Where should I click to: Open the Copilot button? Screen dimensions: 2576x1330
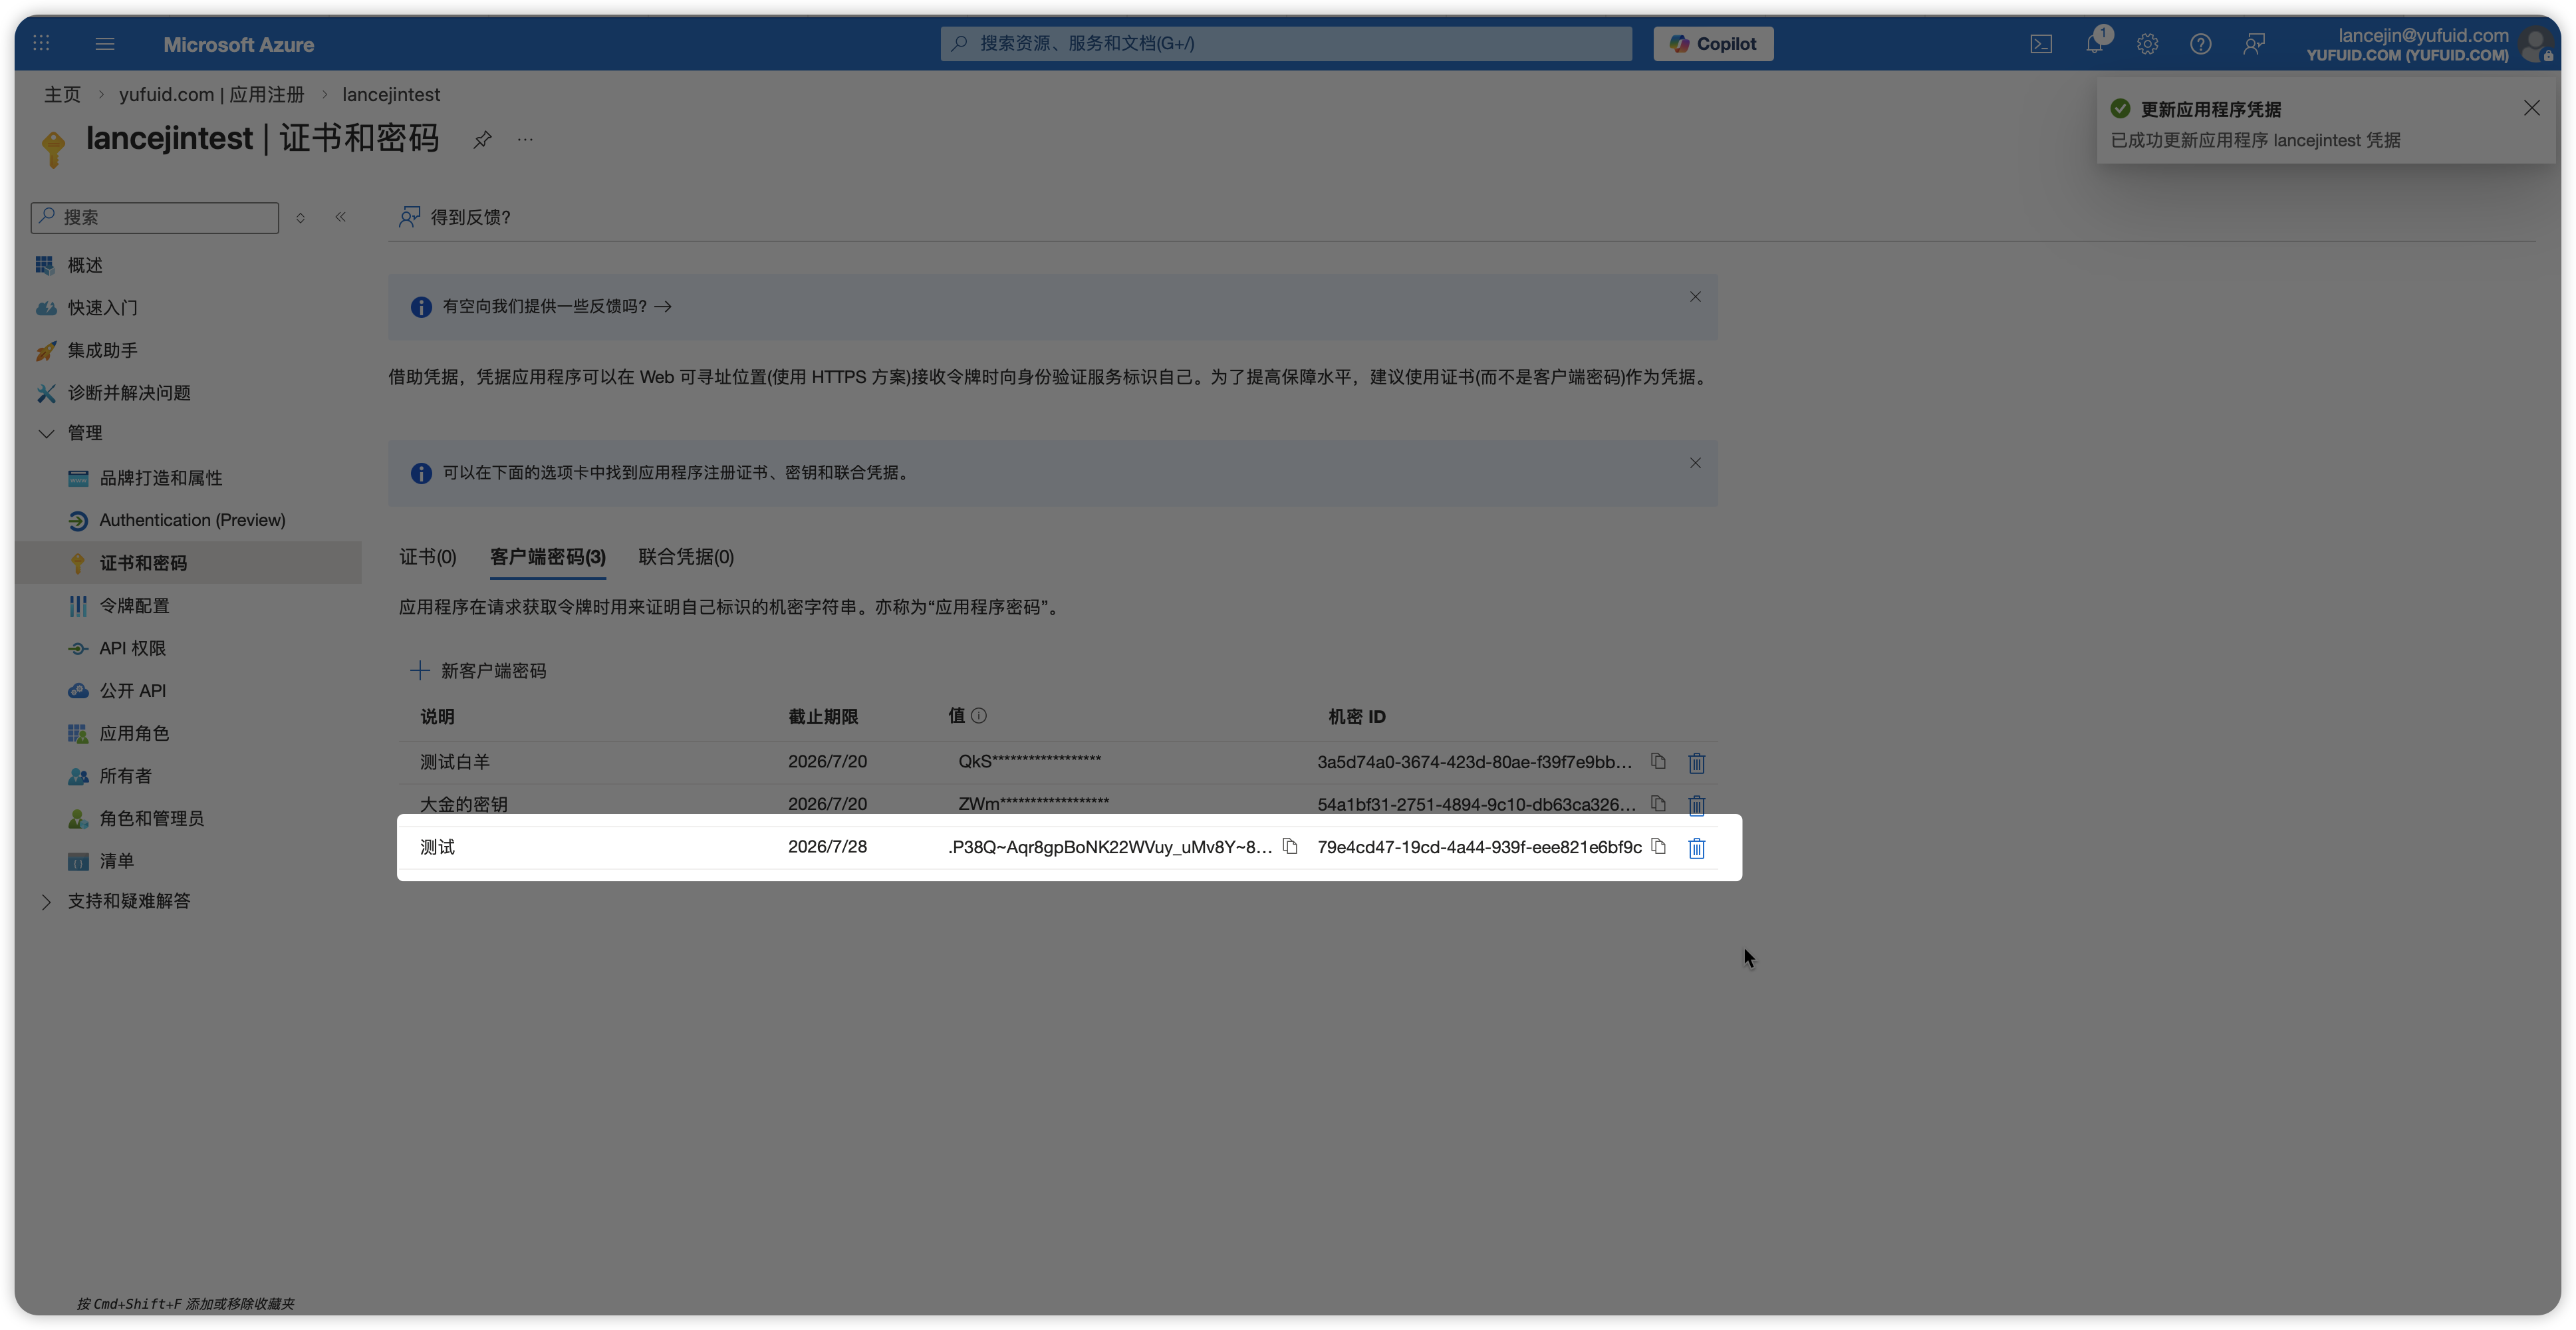tap(1712, 44)
